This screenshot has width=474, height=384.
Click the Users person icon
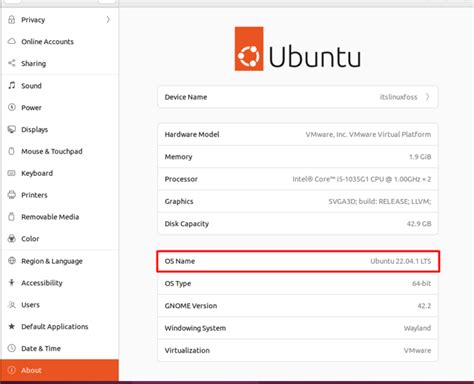[12, 304]
